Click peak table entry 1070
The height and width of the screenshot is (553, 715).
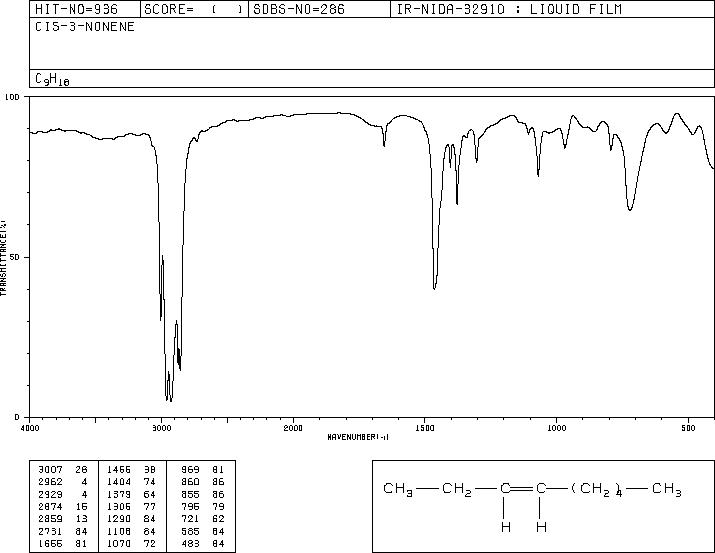(119, 544)
